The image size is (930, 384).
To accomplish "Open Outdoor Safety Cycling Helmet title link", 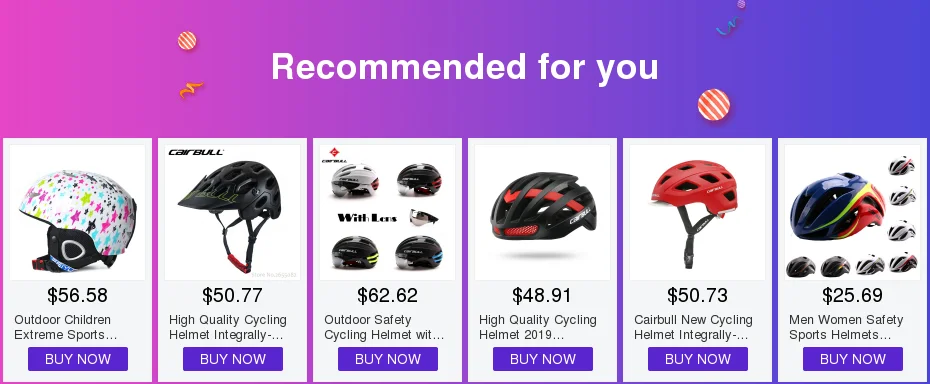I will point(384,327).
